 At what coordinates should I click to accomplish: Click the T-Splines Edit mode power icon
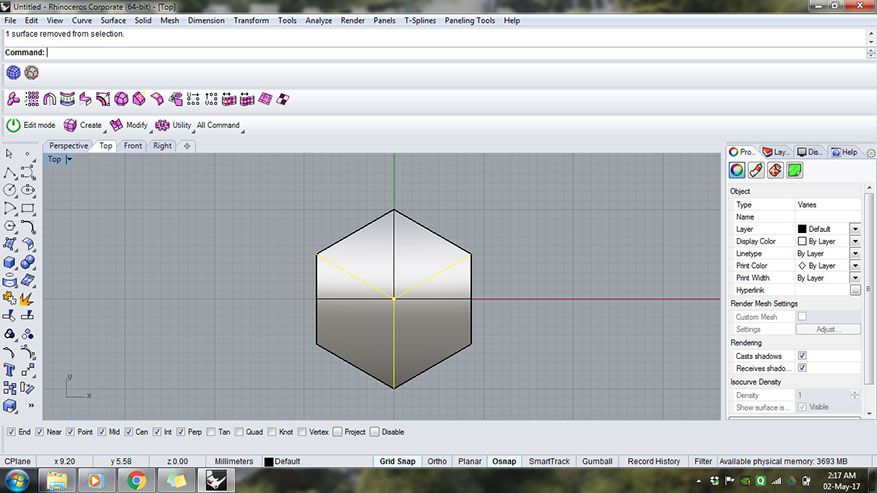coord(13,125)
